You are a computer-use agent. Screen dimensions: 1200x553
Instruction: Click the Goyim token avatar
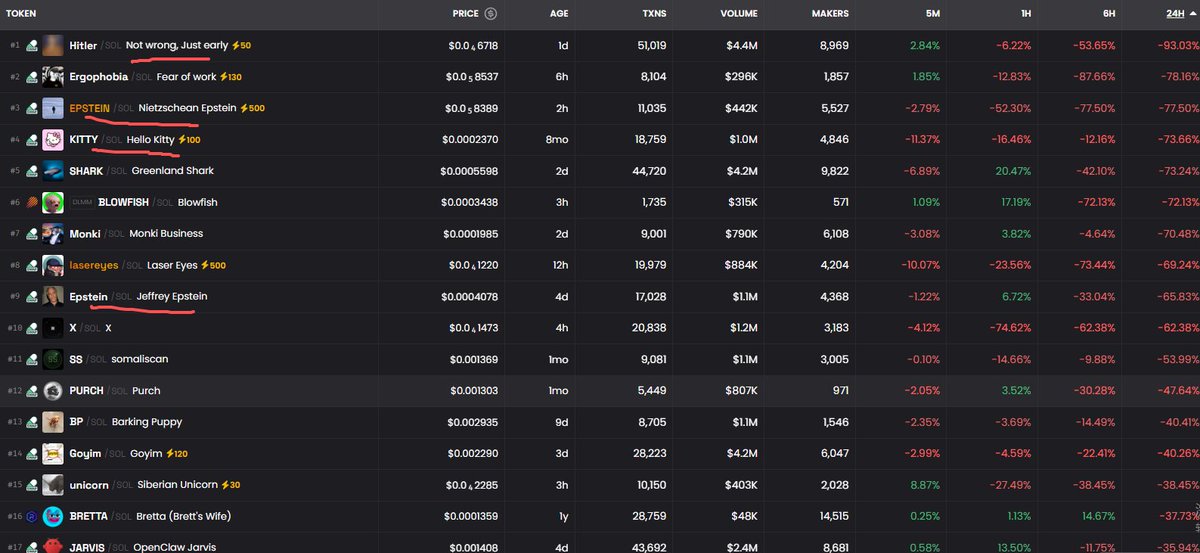[53, 454]
